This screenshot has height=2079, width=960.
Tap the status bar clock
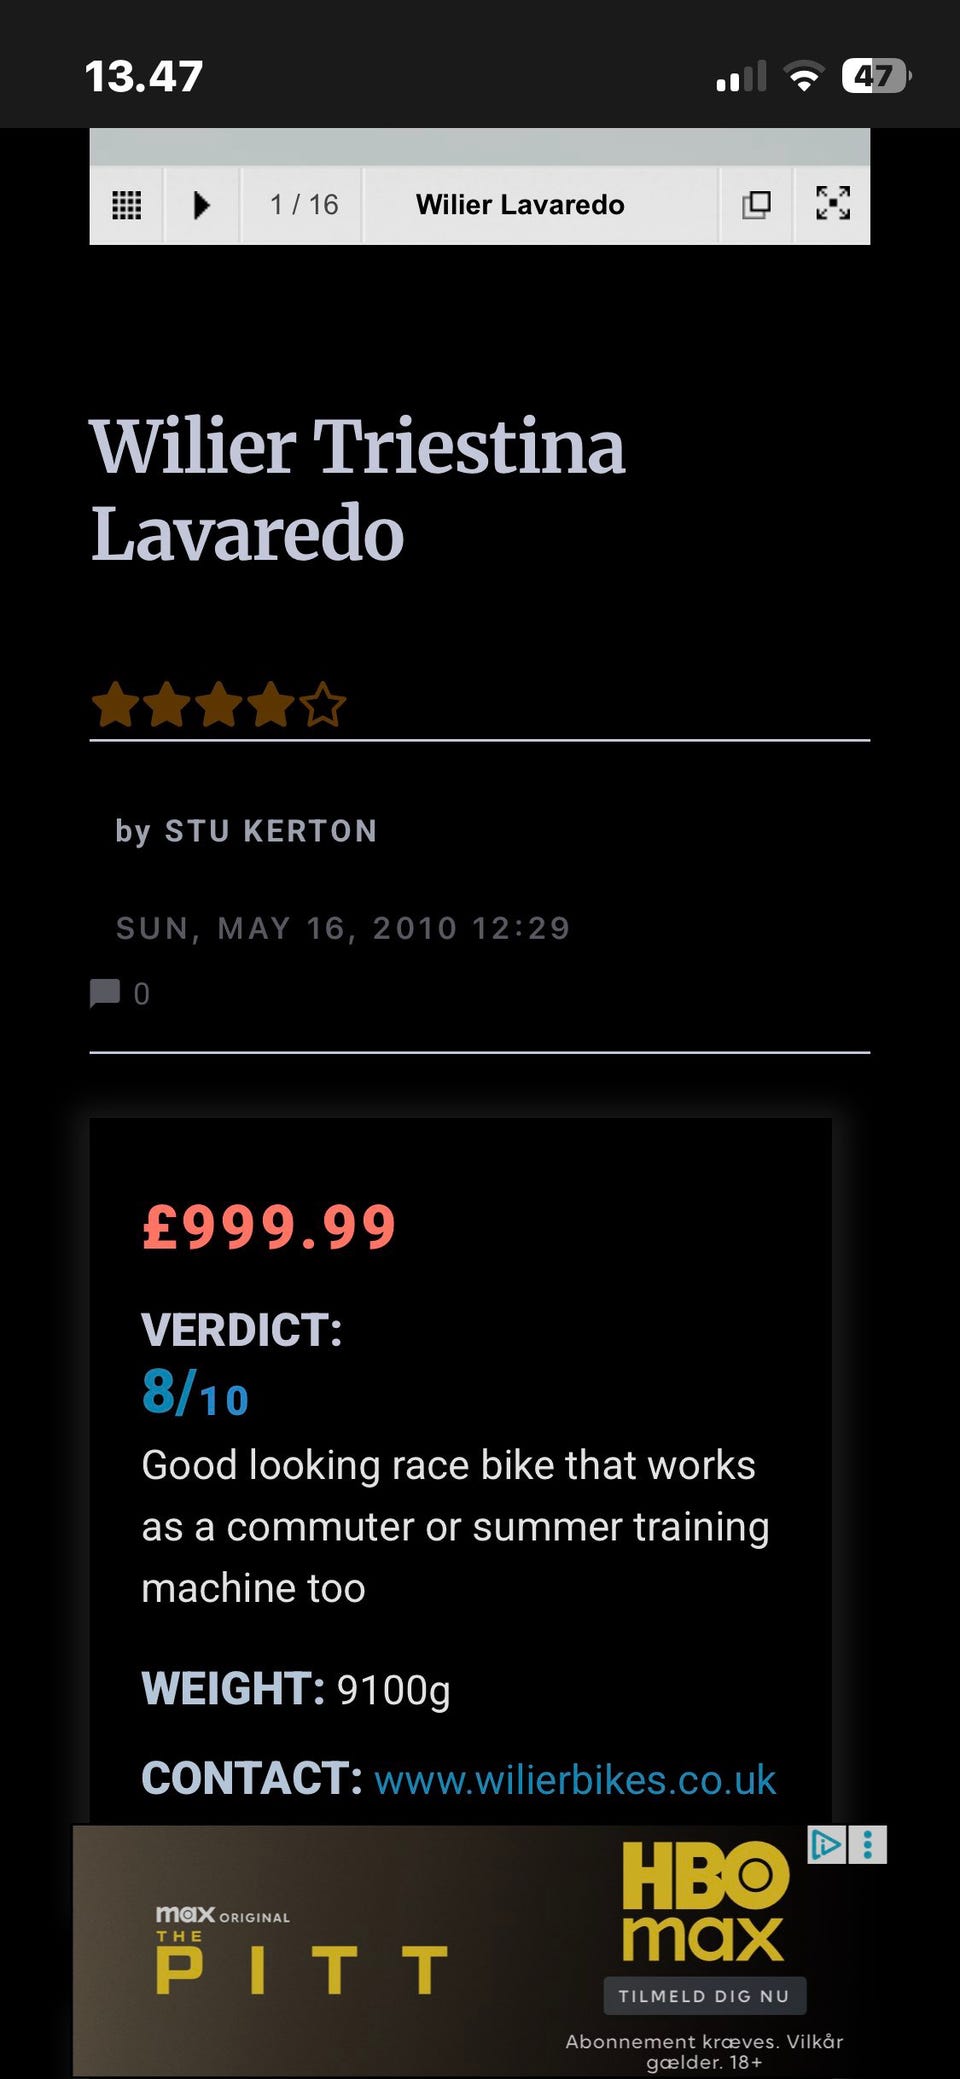[x=144, y=77]
